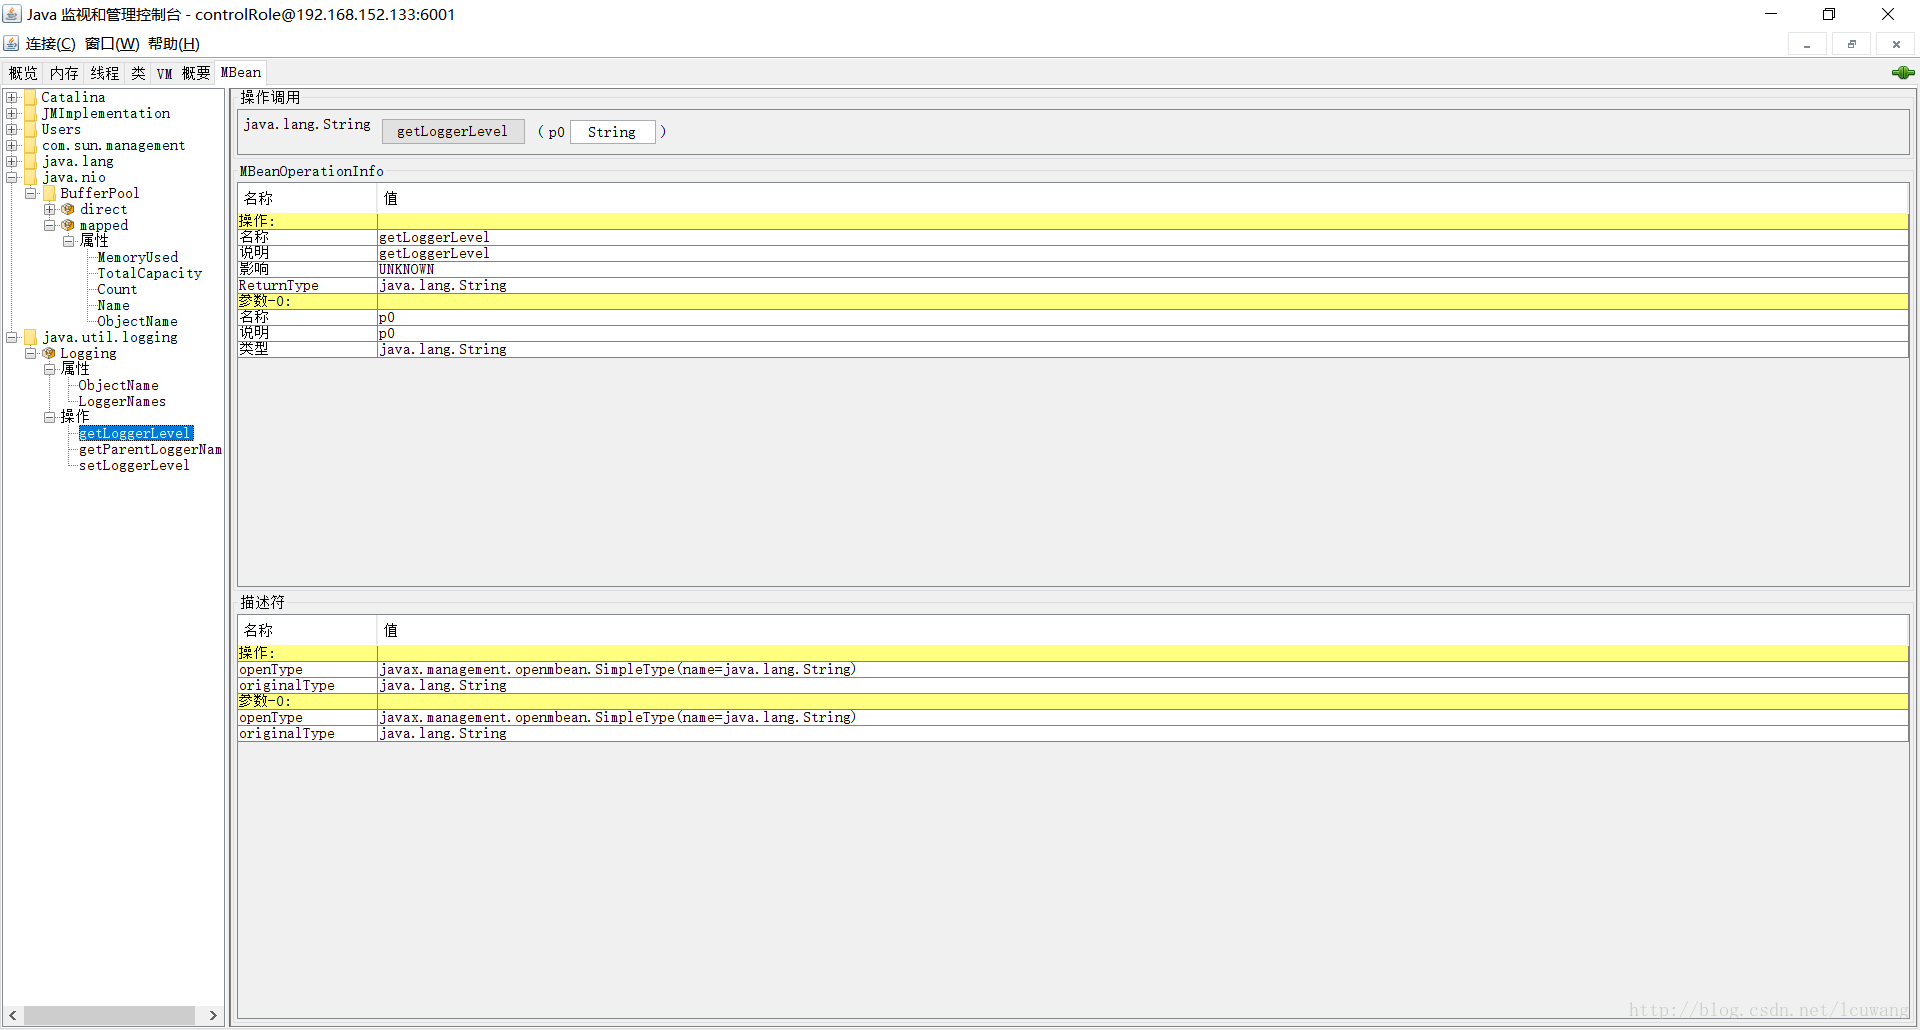
Task: Click the tree scrollbar left arrow
Action: (12, 1015)
